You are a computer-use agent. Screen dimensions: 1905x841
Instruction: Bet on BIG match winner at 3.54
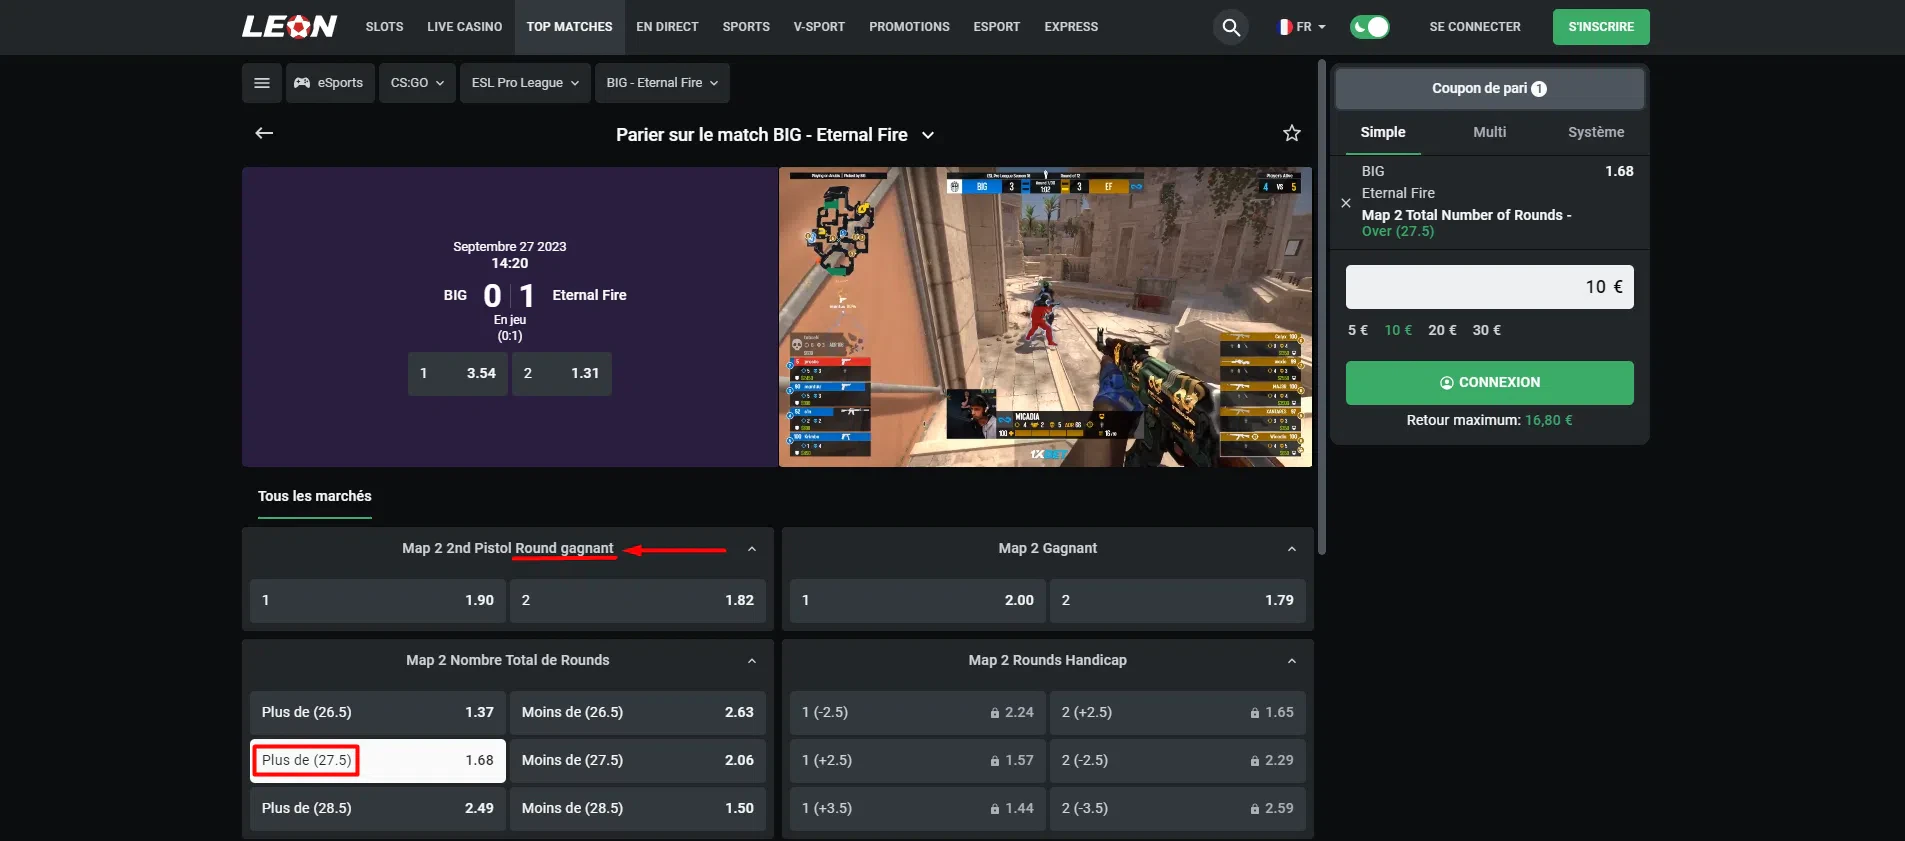[x=458, y=373]
